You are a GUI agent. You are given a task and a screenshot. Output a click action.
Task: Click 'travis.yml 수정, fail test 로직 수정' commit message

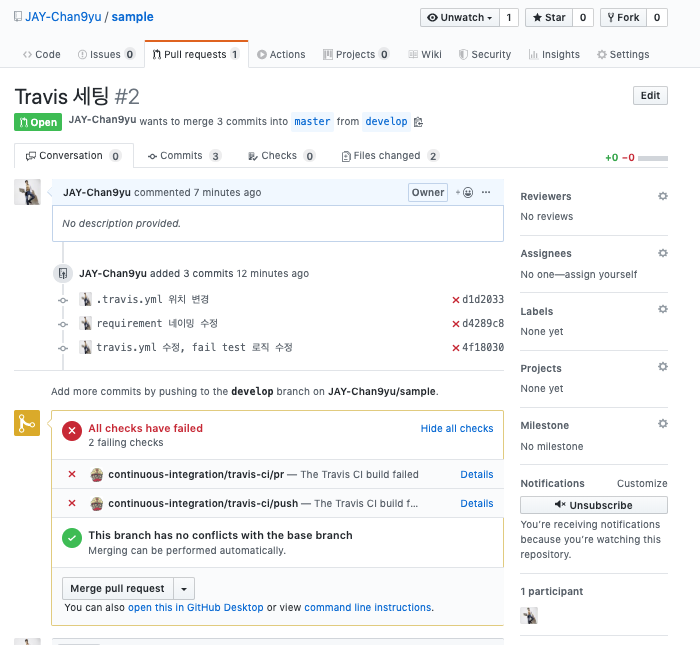coord(195,347)
